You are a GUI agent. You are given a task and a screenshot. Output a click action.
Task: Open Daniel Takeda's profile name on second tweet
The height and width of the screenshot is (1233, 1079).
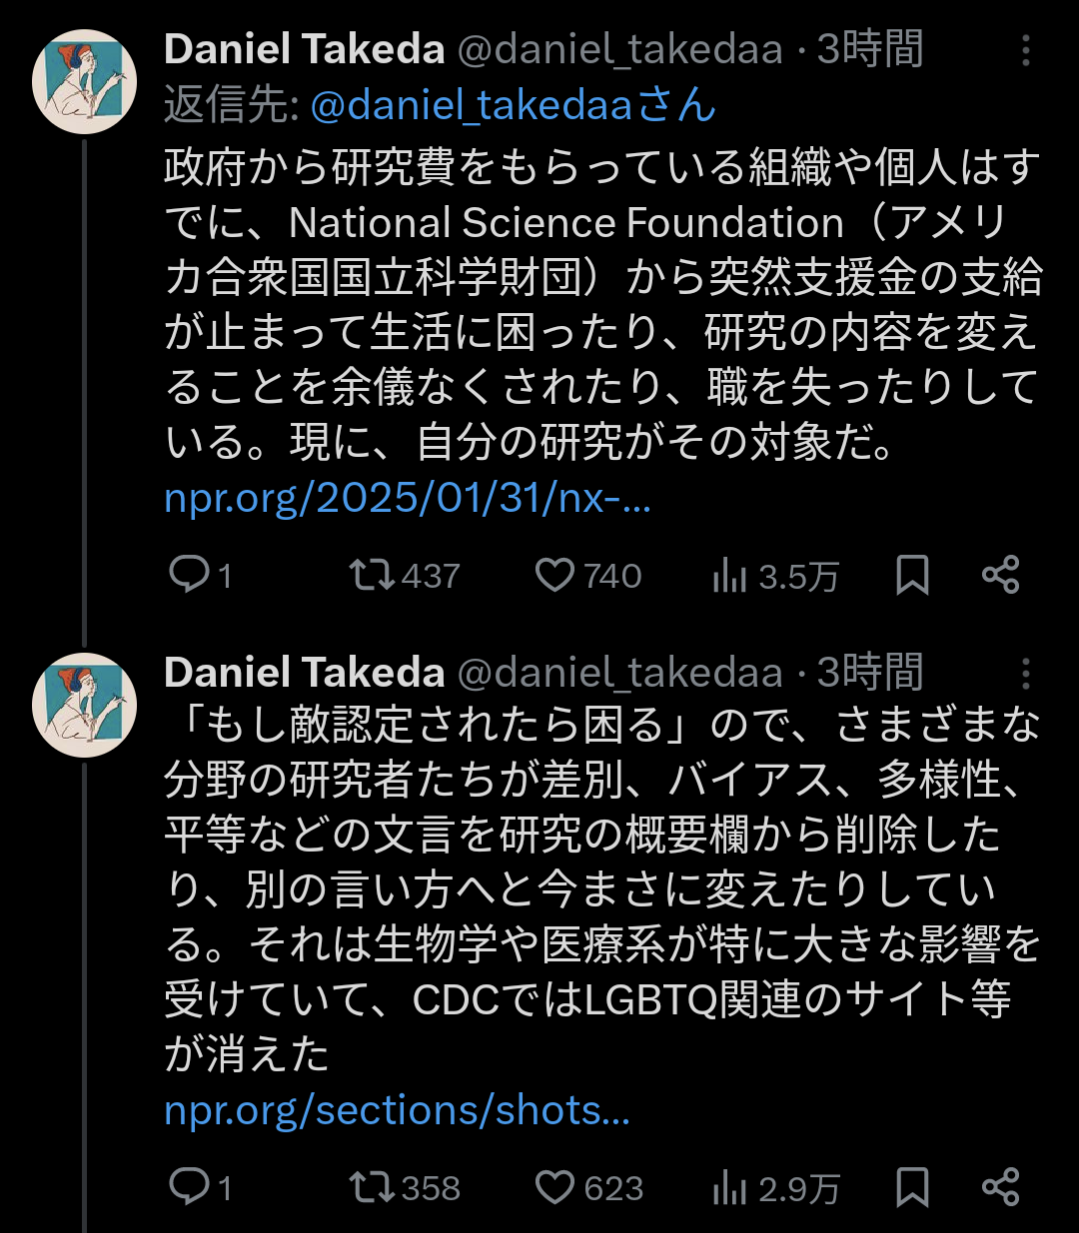coord(304,673)
